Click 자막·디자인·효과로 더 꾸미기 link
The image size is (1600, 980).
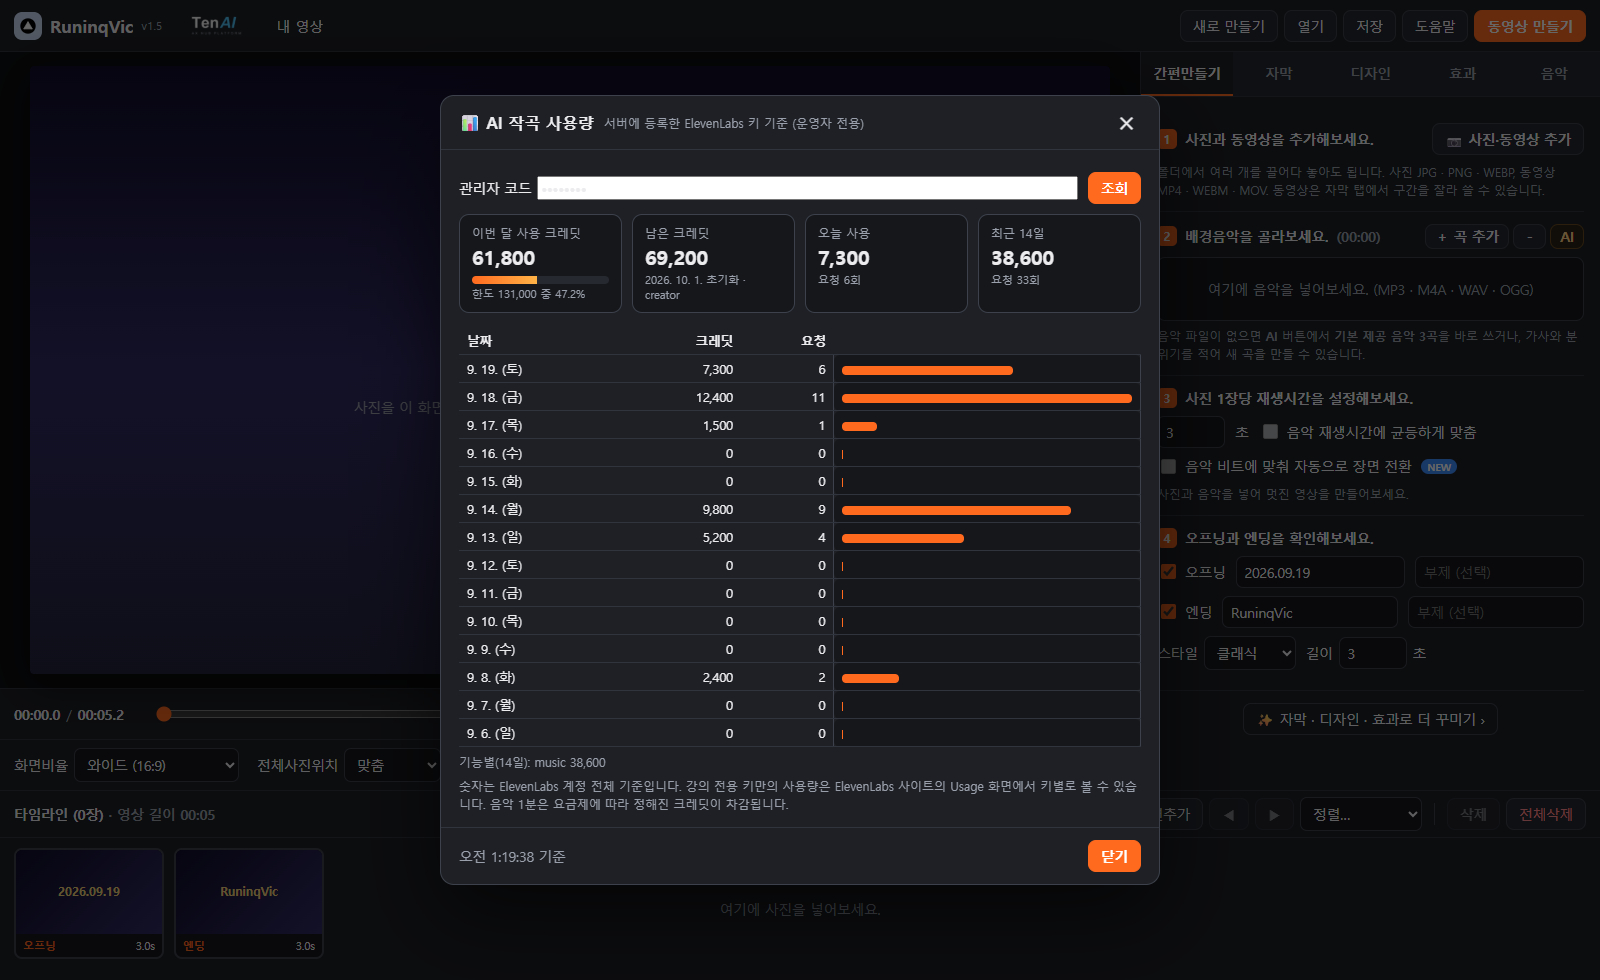coord(1370,719)
